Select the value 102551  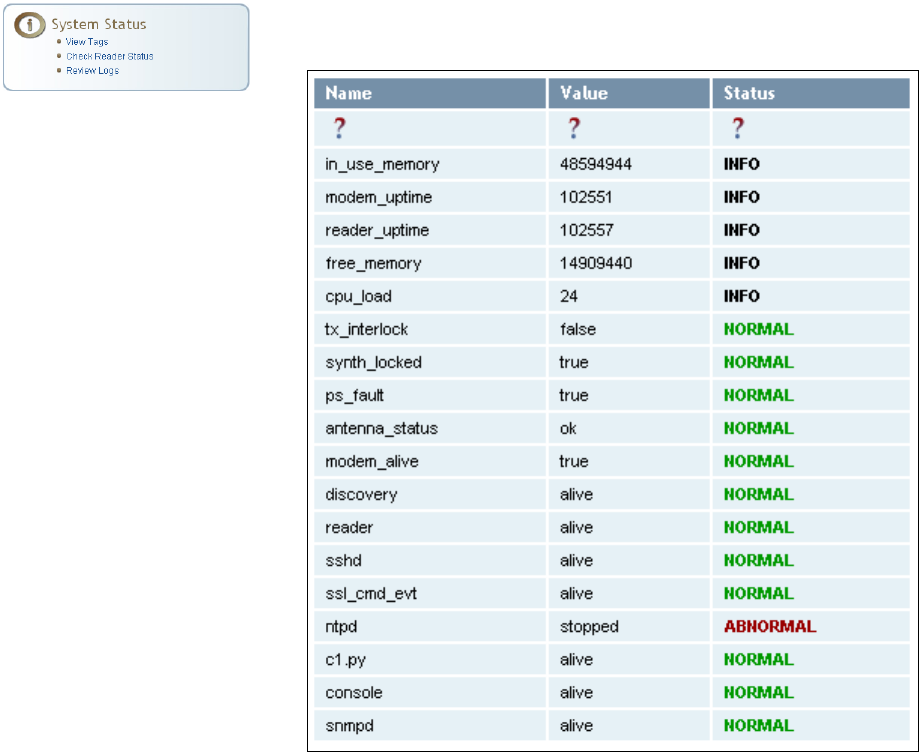point(586,197)
